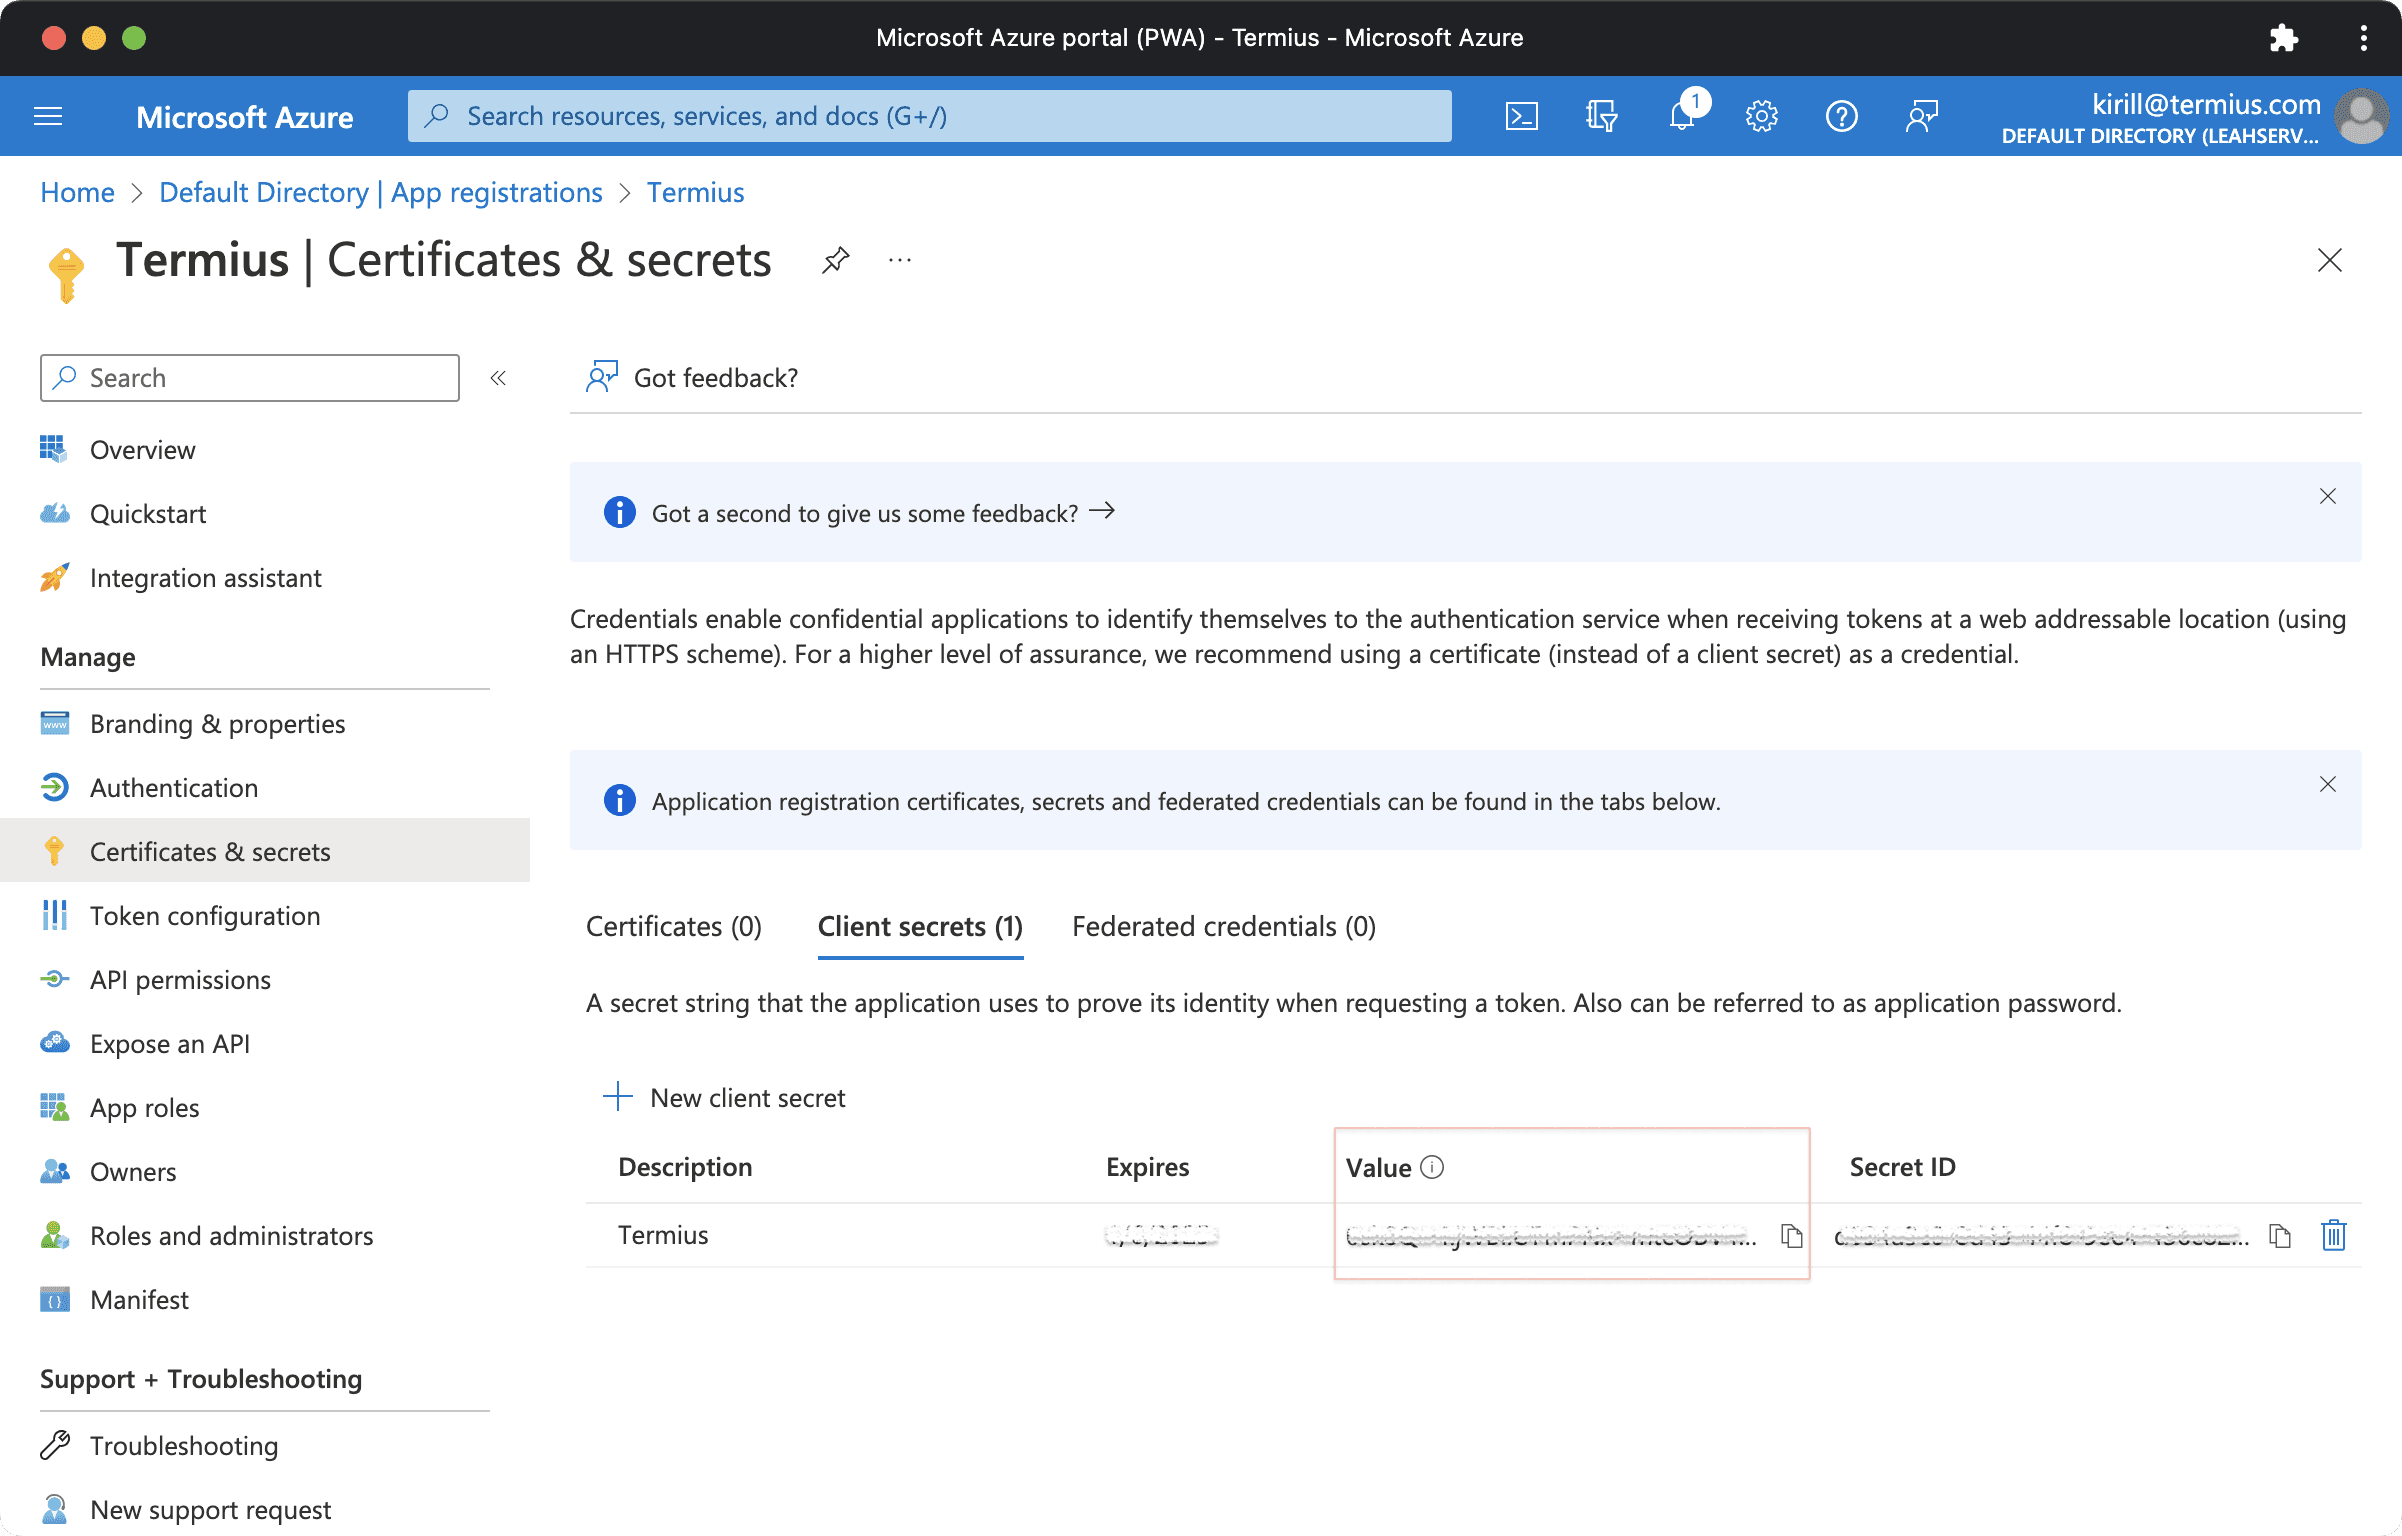The width and height of the screenshot is (2402, 1536).
Task: Click Microsoft Azure logo text
Action: (x=244, y=117)
